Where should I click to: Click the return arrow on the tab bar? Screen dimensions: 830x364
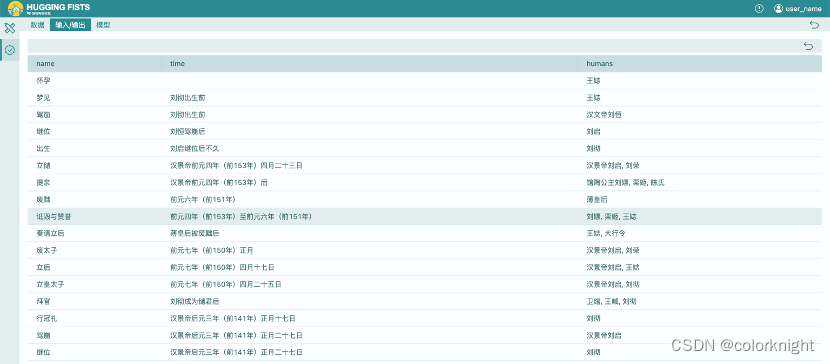point(814,24)
